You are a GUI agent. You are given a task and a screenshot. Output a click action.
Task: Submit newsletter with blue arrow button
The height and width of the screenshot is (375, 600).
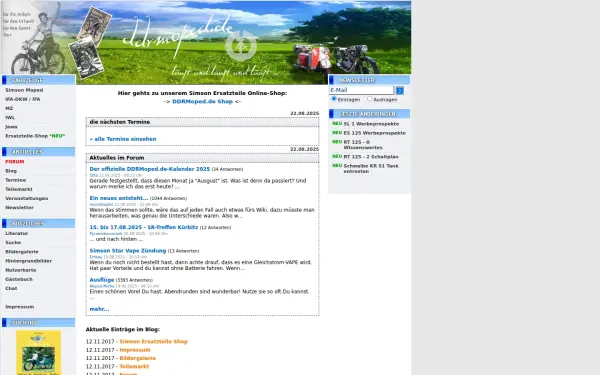[x=399, y=91]
